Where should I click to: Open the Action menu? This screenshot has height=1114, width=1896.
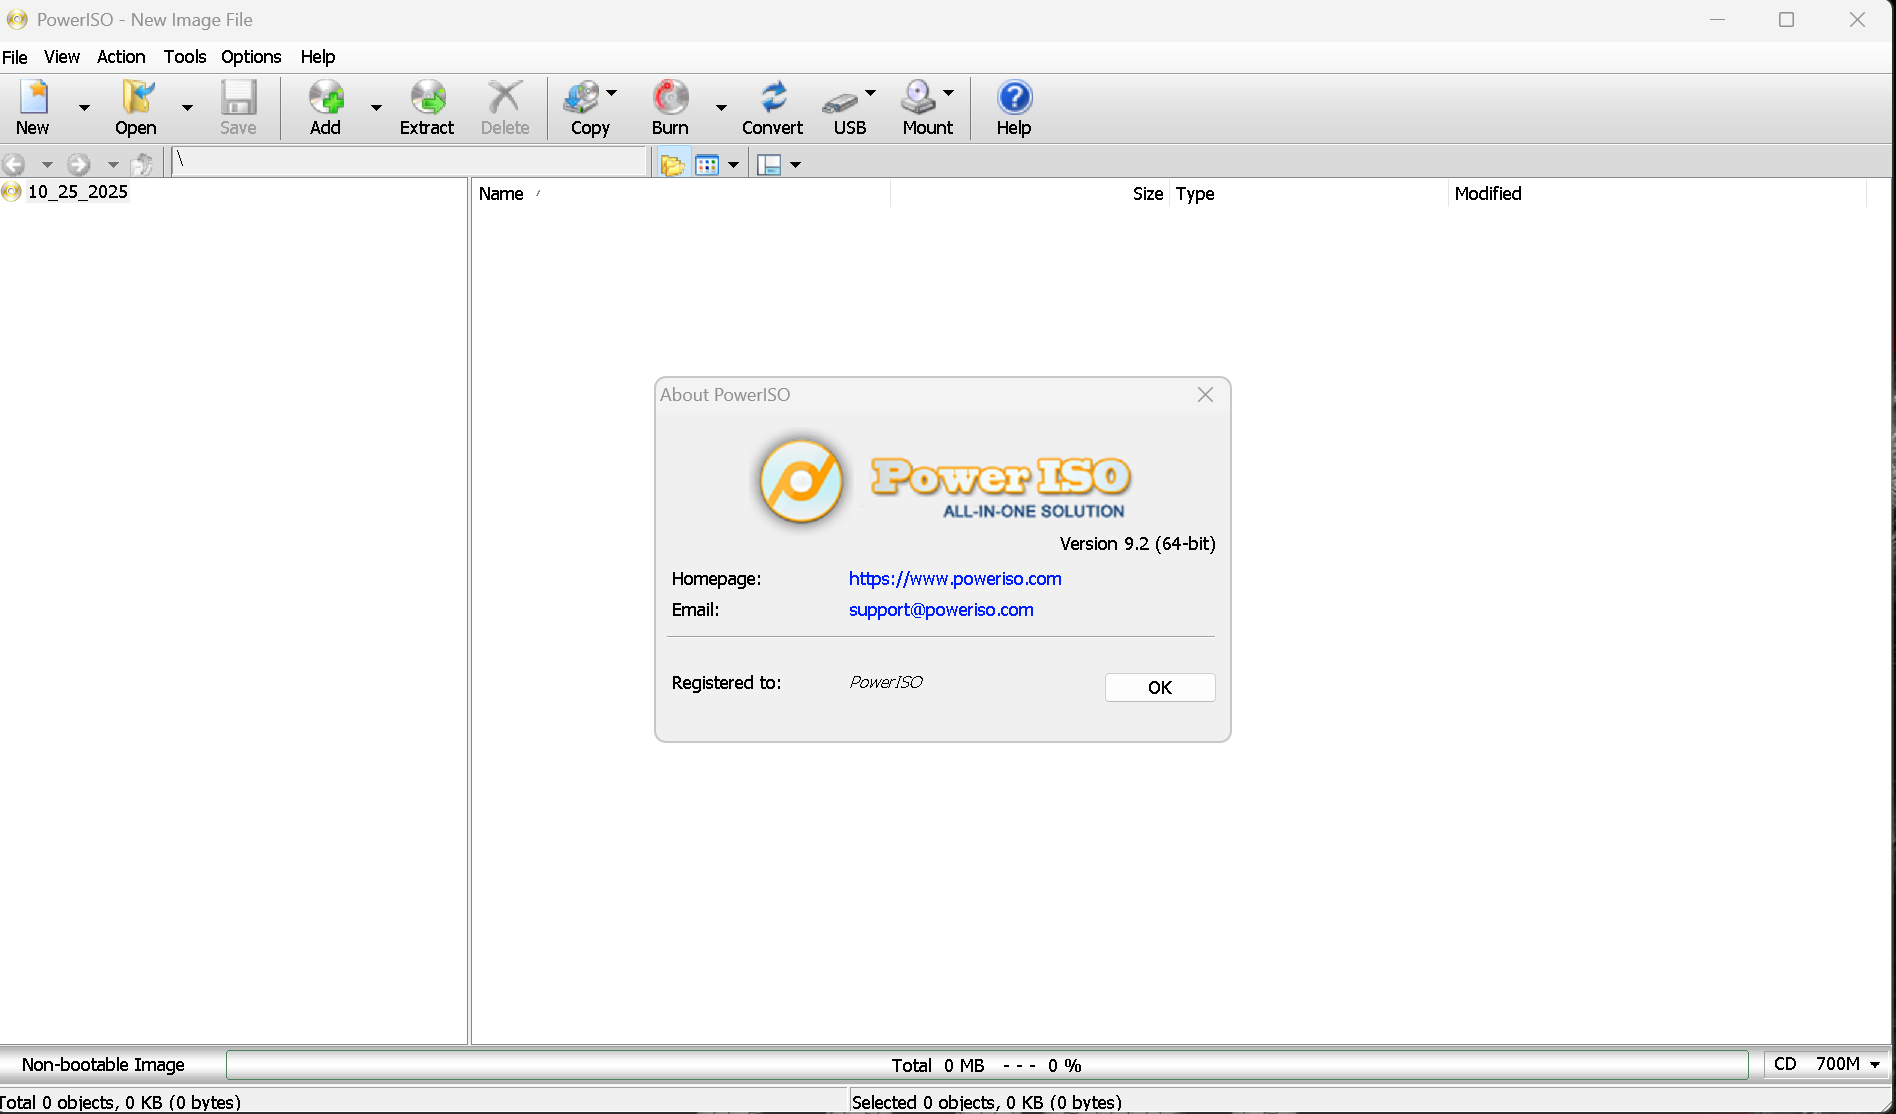pyautogui.click(x=121, y=57)
